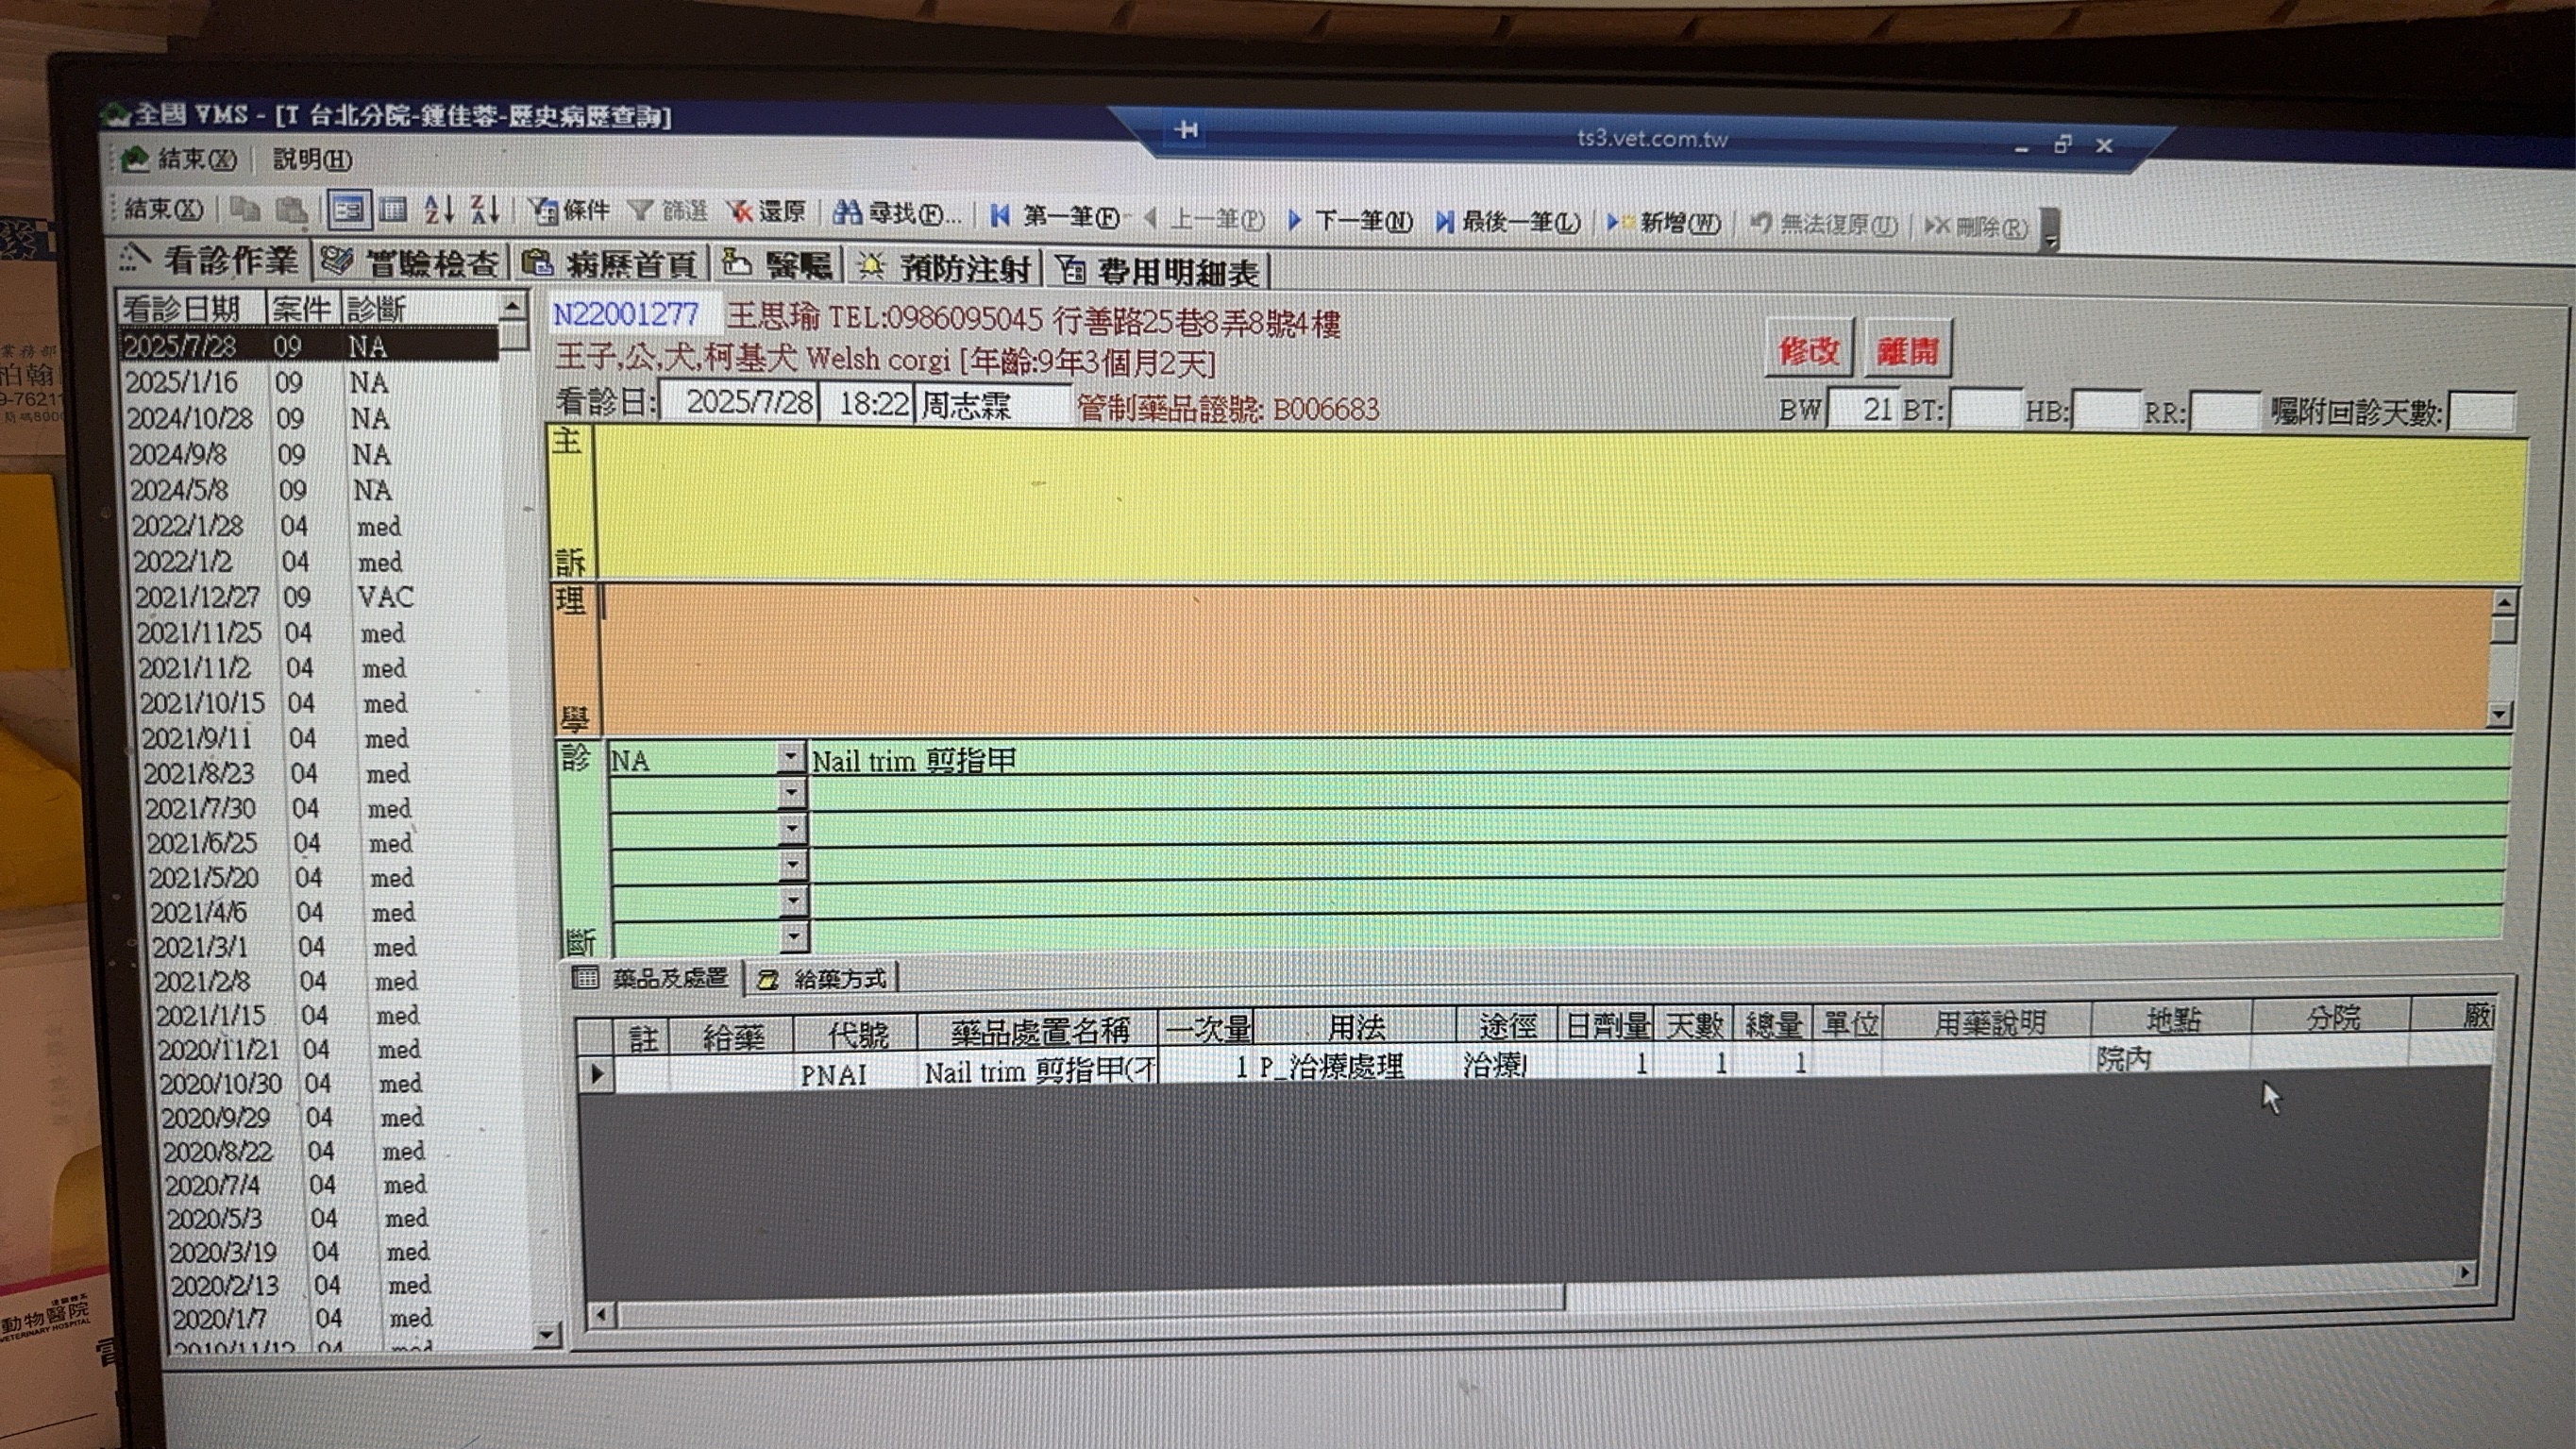The width and height of the screenshot is (2576, 1449).
Task: Click the sort descending Z-A icon
Action: [485, 210]
